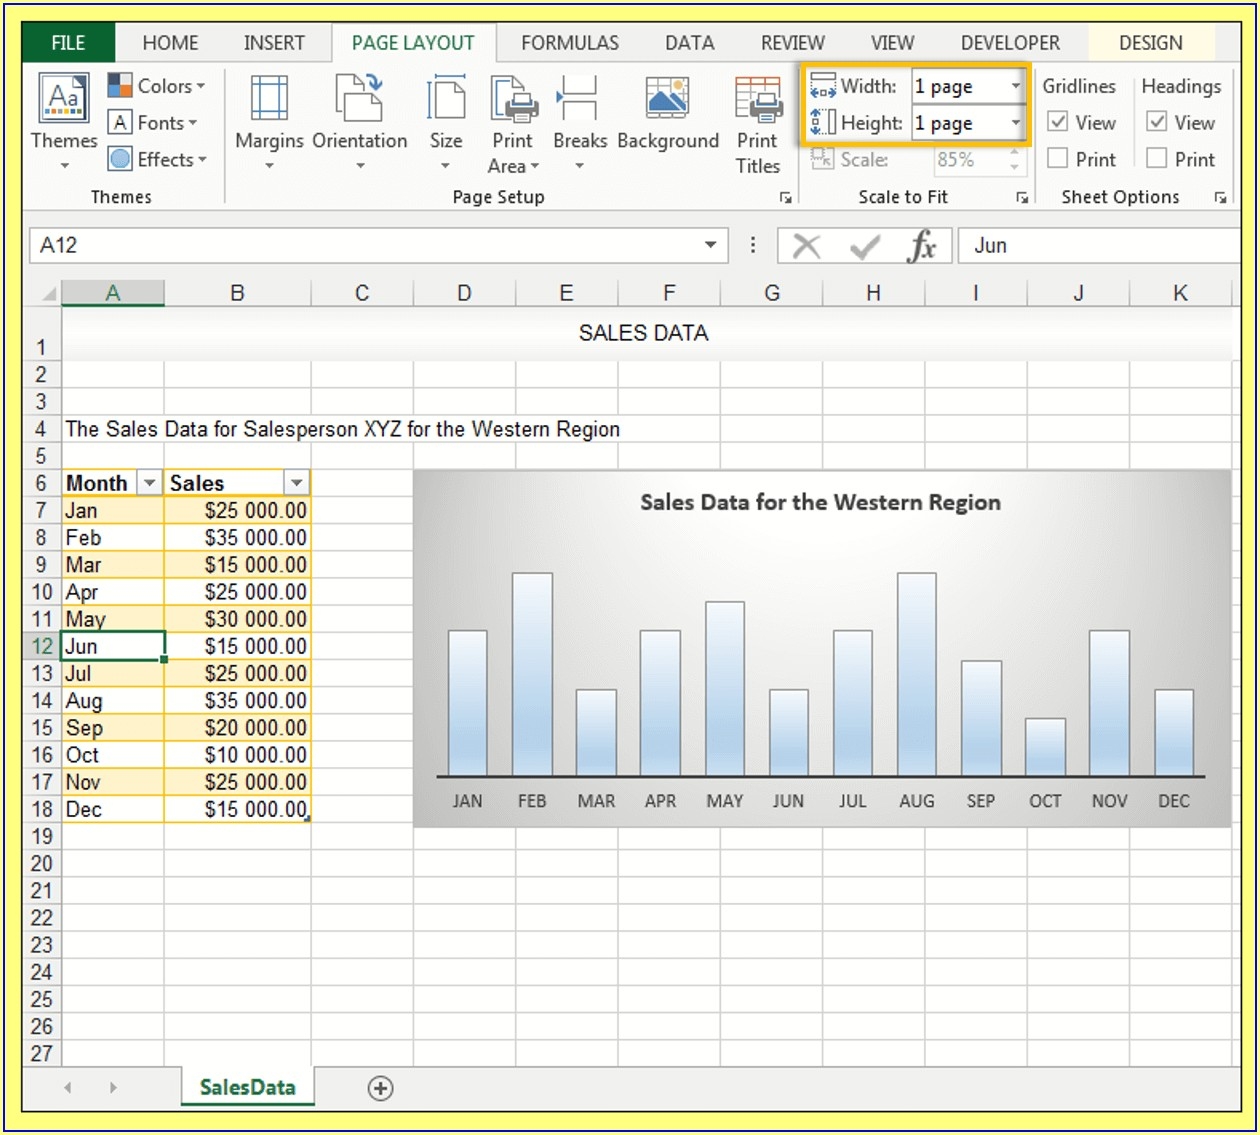
Task: Expand the Height page dropdown
Action: pos(1015,123)
